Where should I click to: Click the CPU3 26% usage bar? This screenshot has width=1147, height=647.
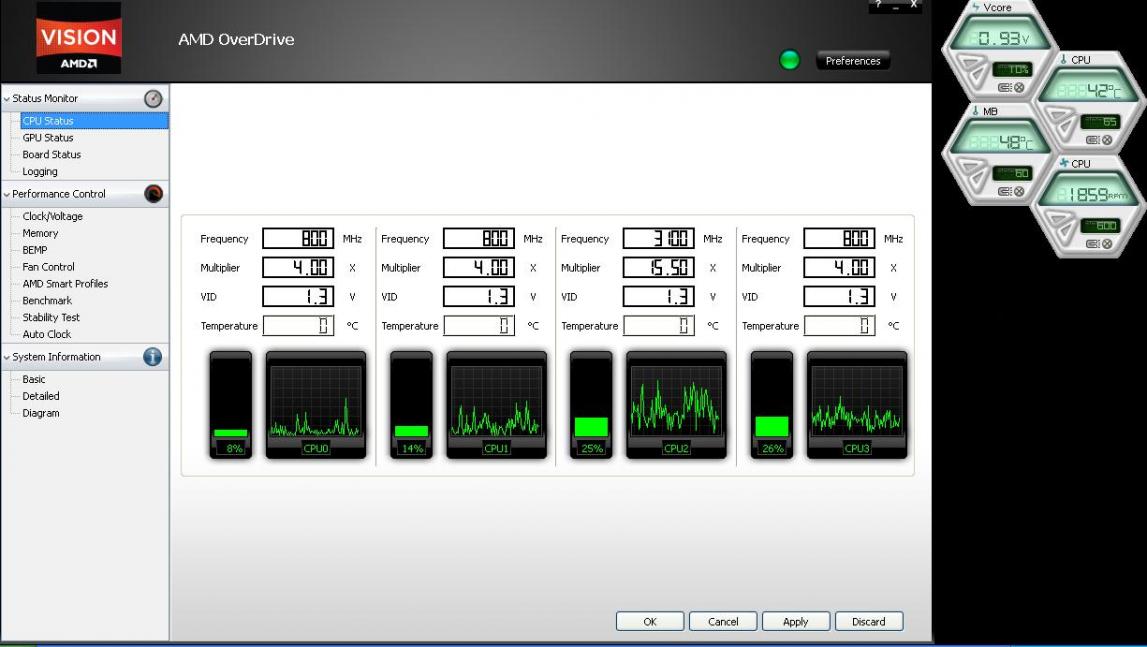pyautogui.click(x=772, y=405)
